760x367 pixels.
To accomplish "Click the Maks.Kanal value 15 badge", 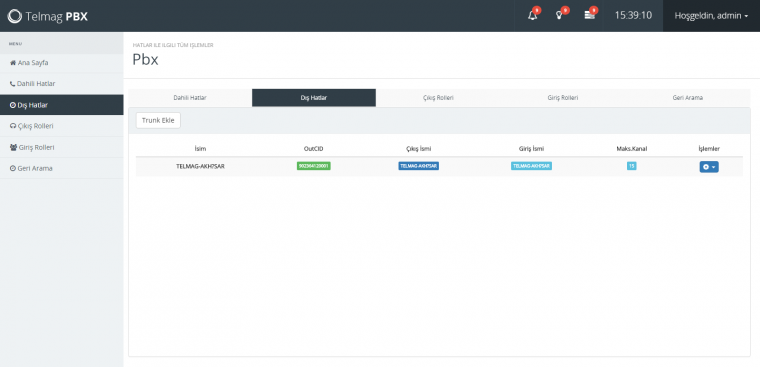I will 631,166.
